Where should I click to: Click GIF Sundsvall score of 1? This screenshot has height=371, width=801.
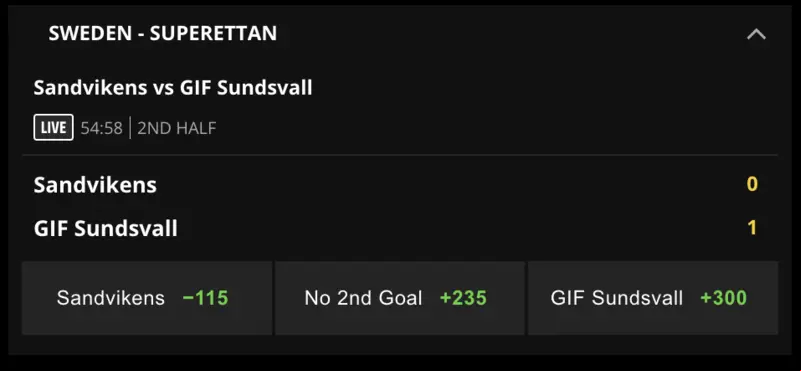pyautogui.click(x=752, y=228)
